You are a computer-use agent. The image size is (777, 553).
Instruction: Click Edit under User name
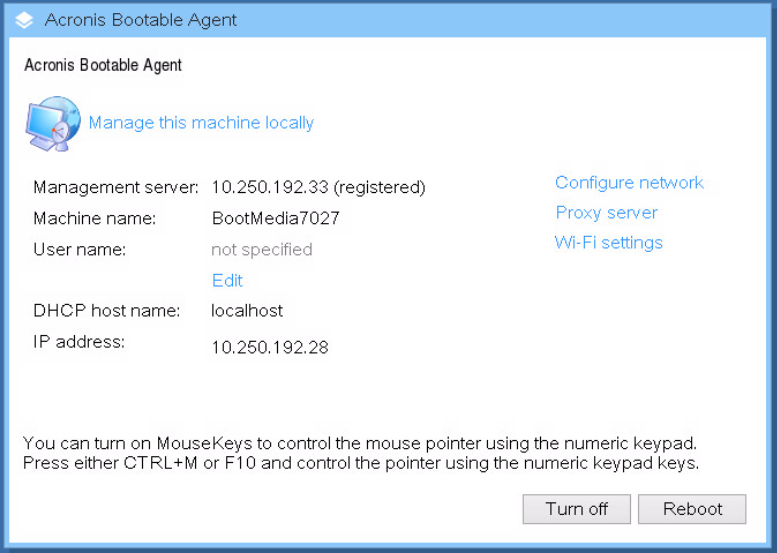227,280
